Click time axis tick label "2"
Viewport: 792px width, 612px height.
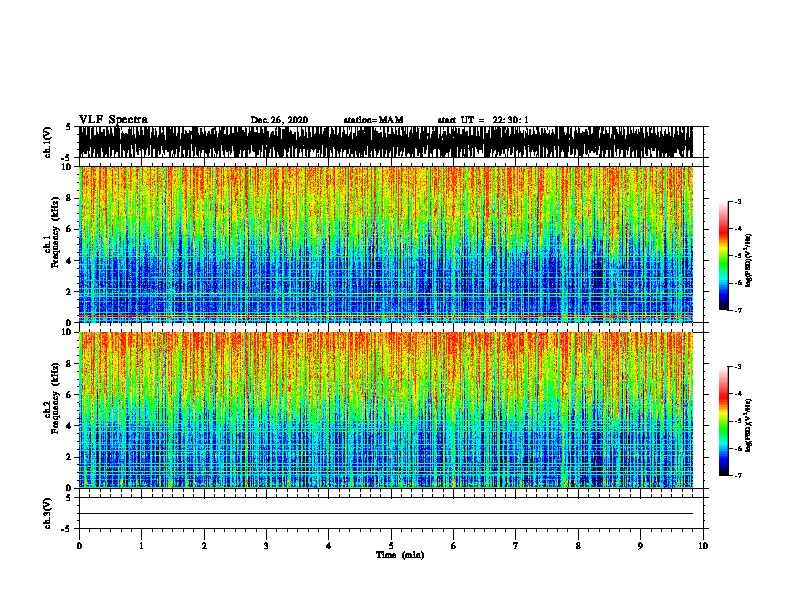pos(204,545)
